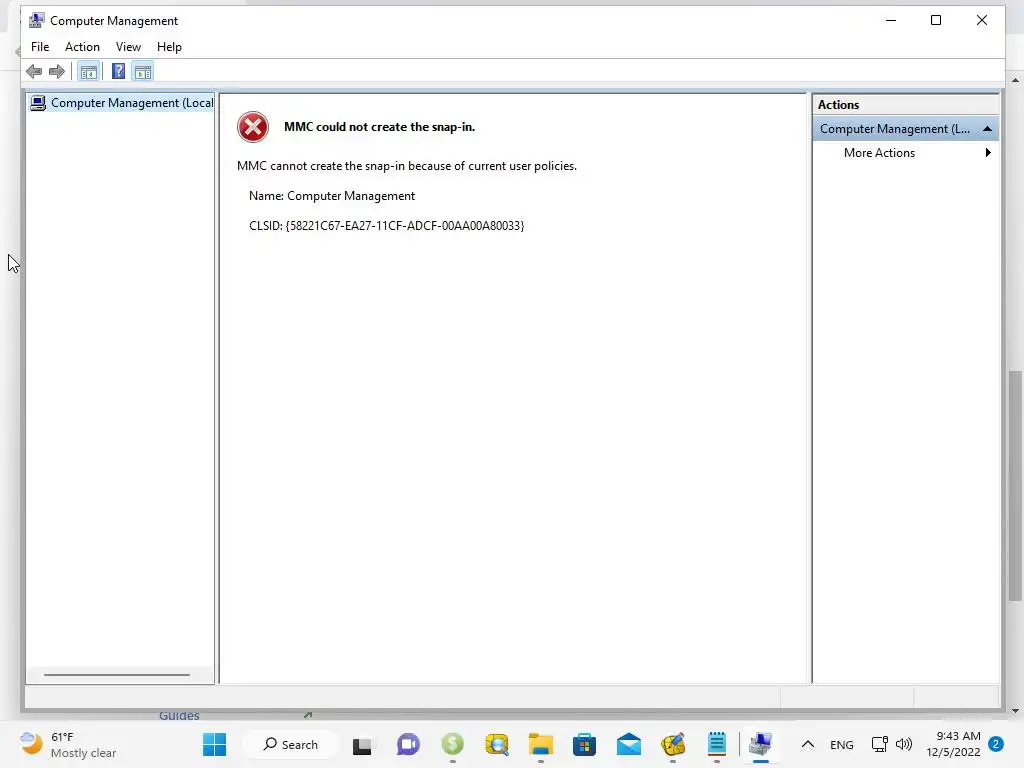Open the File menu

40,47
